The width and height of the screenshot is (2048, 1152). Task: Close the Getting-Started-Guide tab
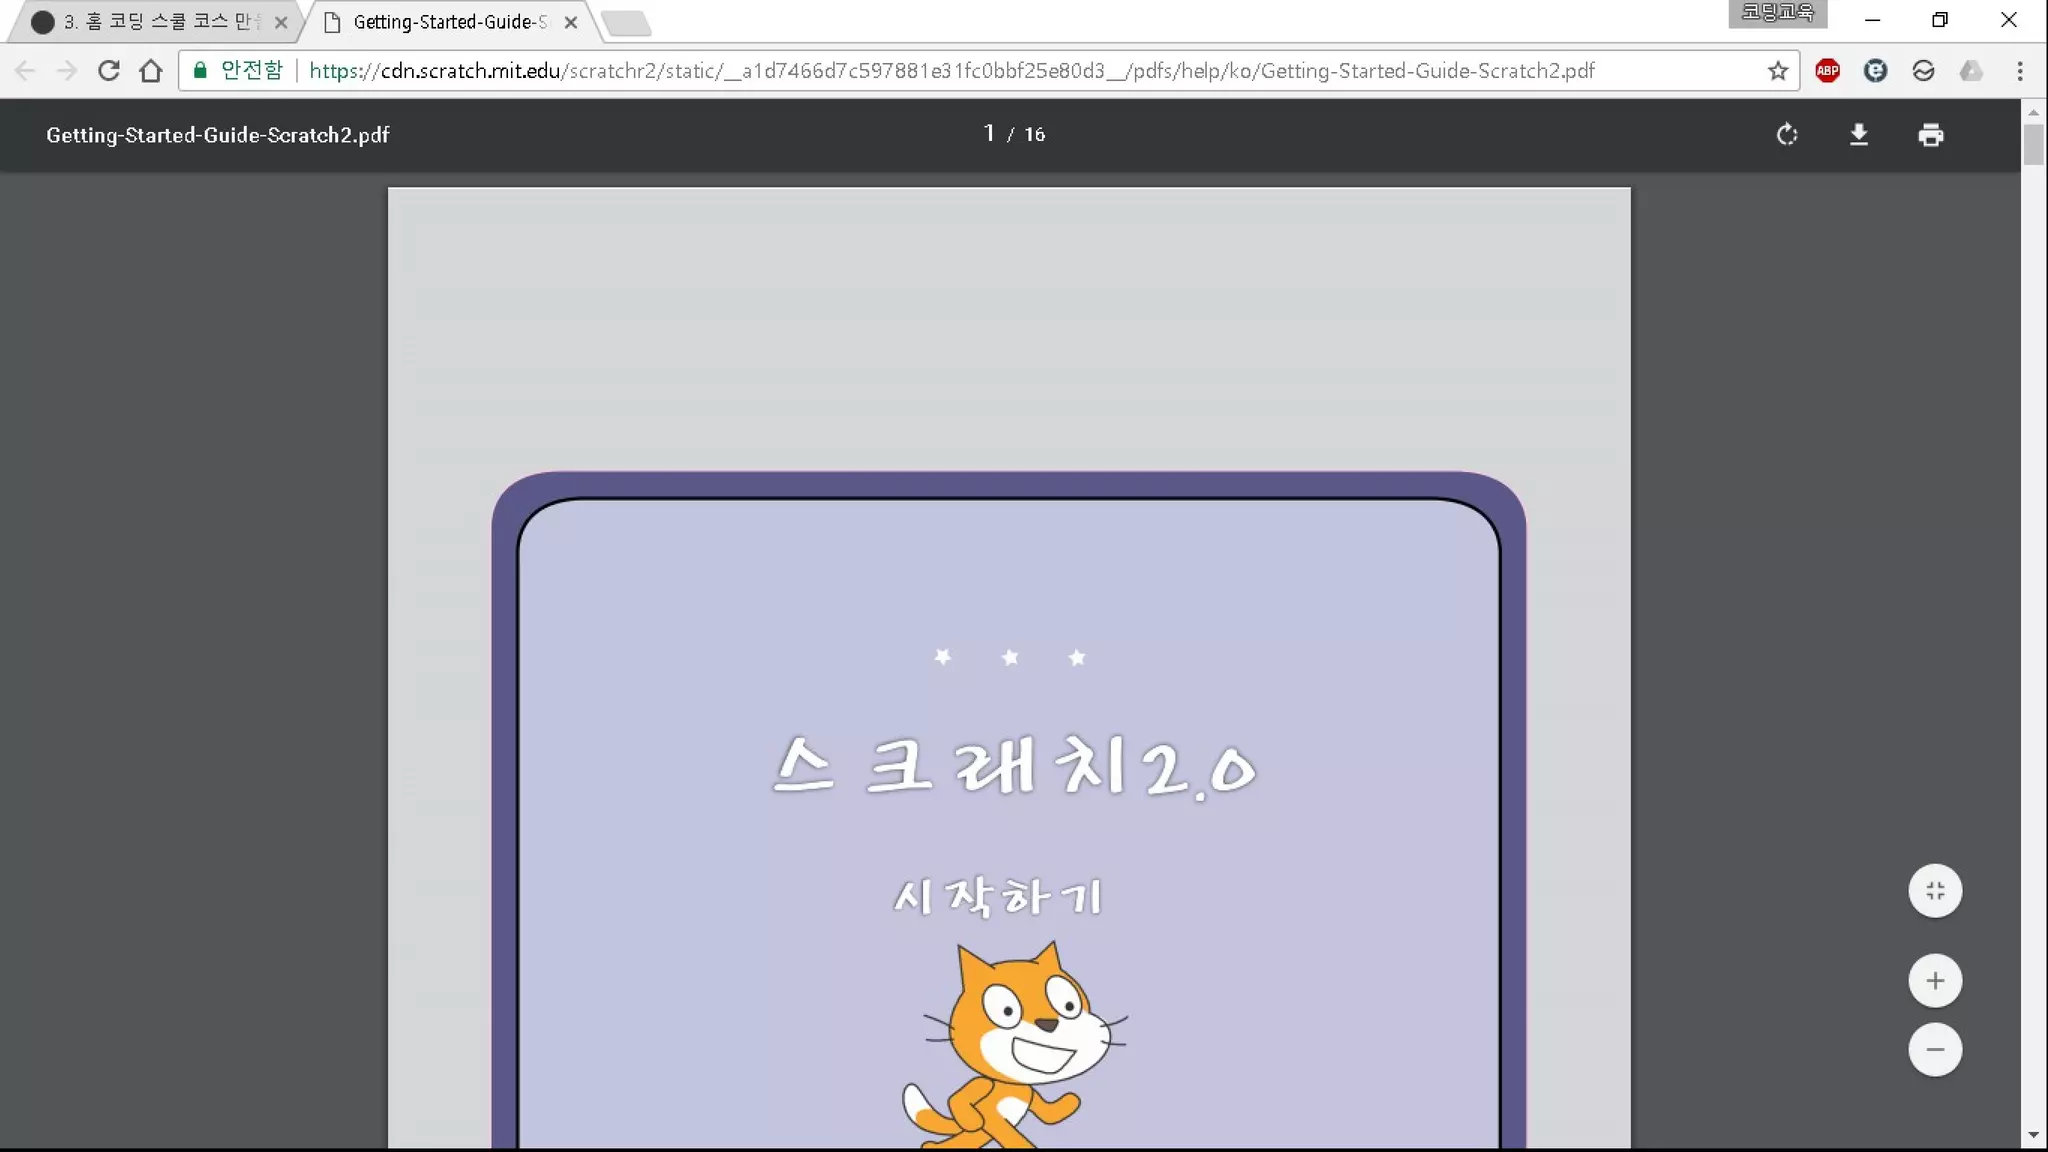571,22
